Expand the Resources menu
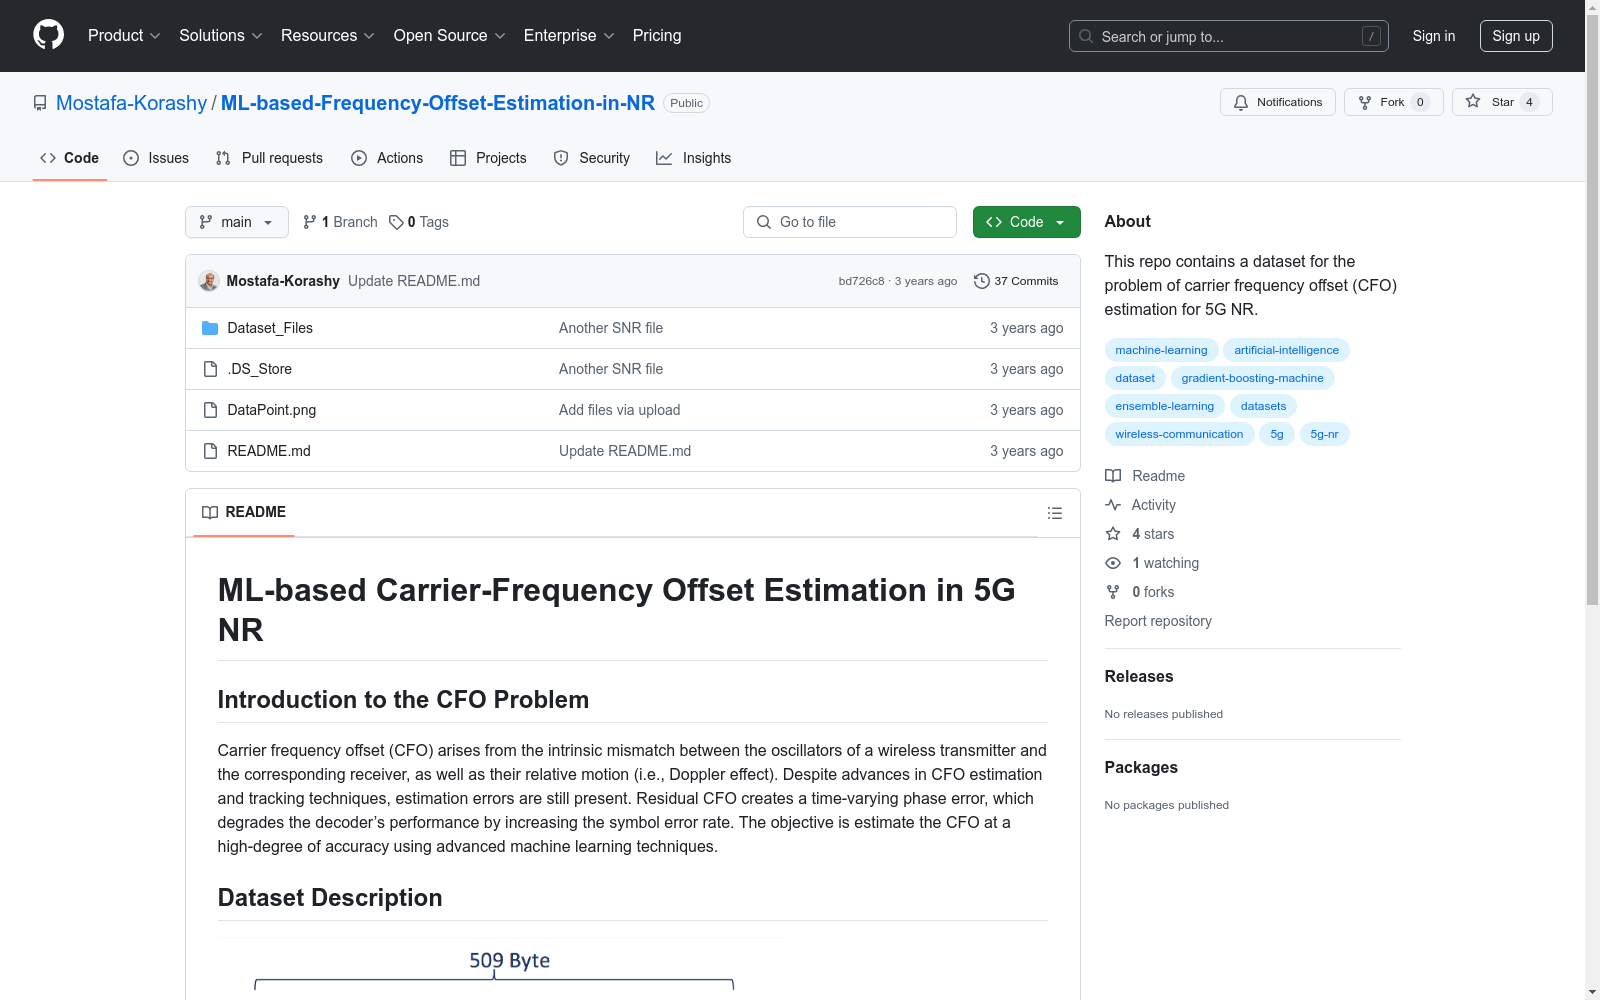 coord(328,36)
